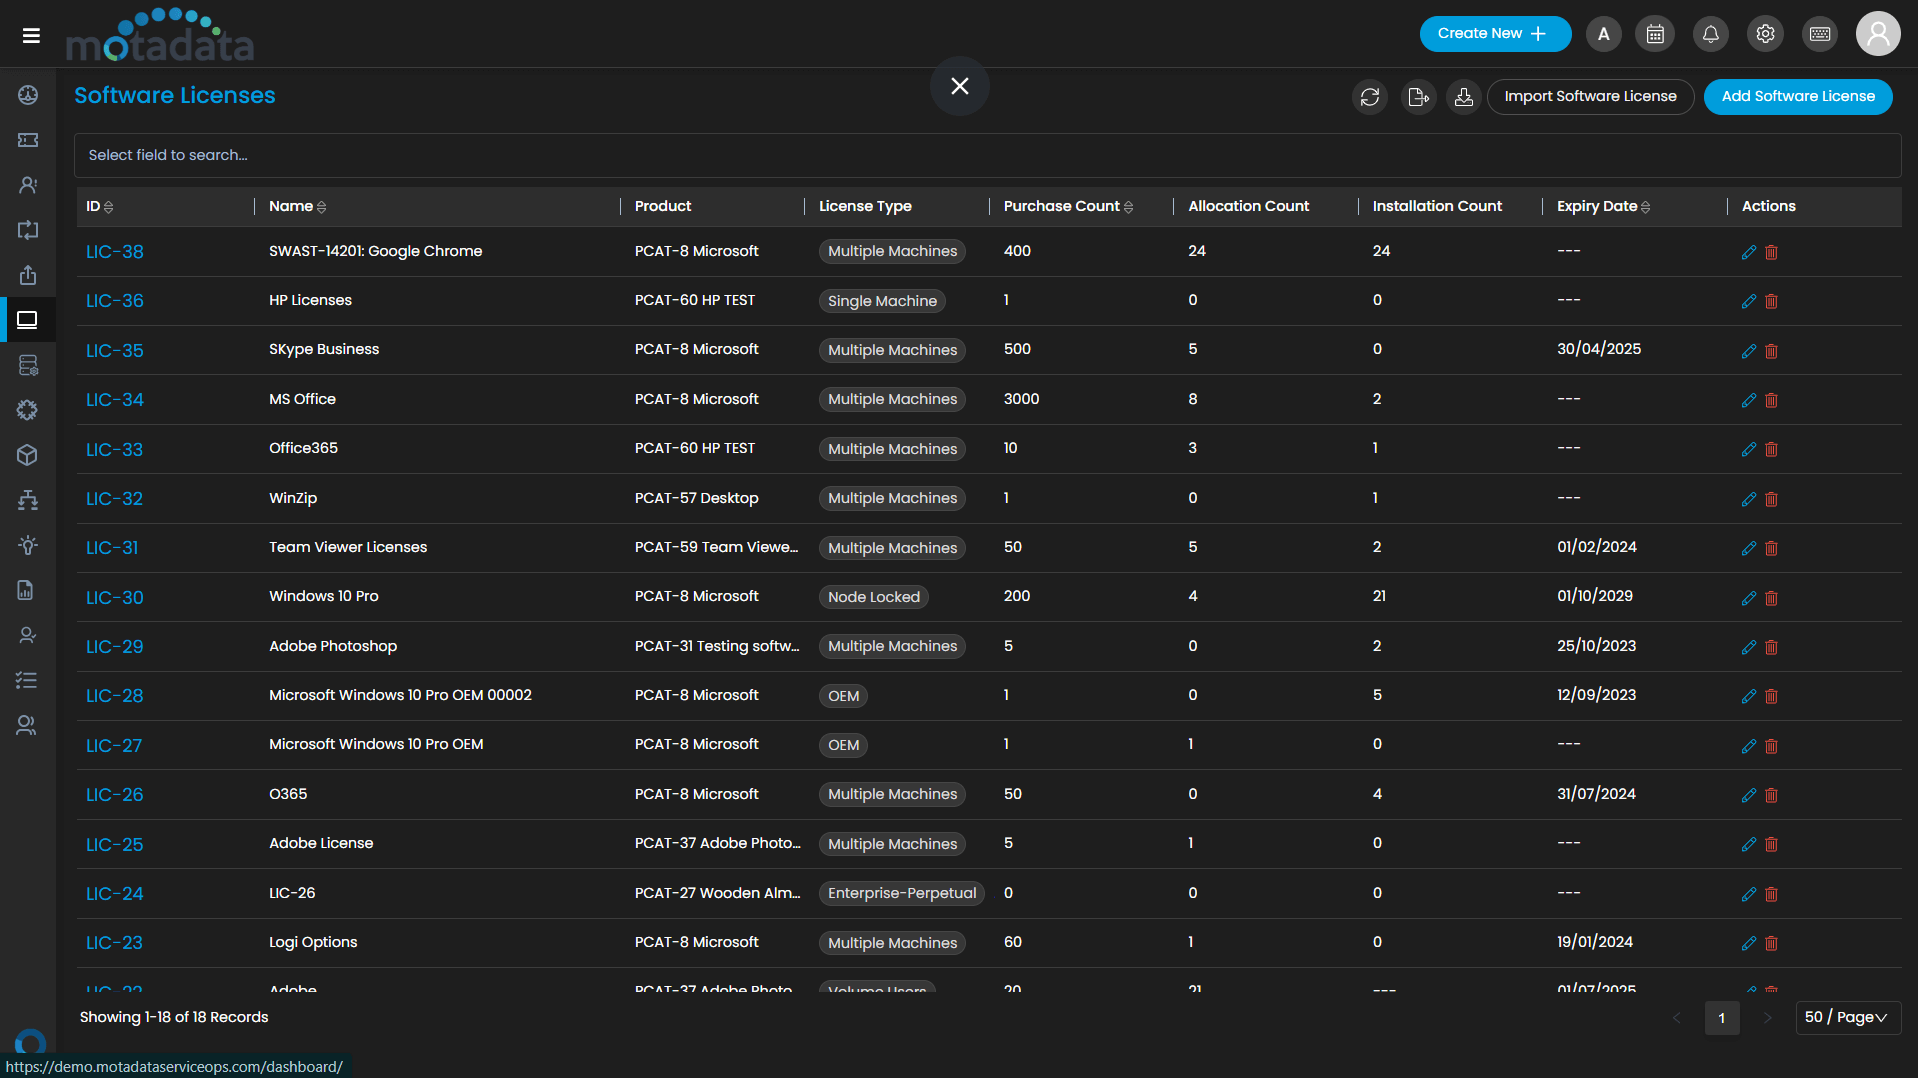Click 'PCAT-57 Desktop' product cell
This screenshot has width=1918, height=1078.
pyautogui.click(x=697, y=498)
